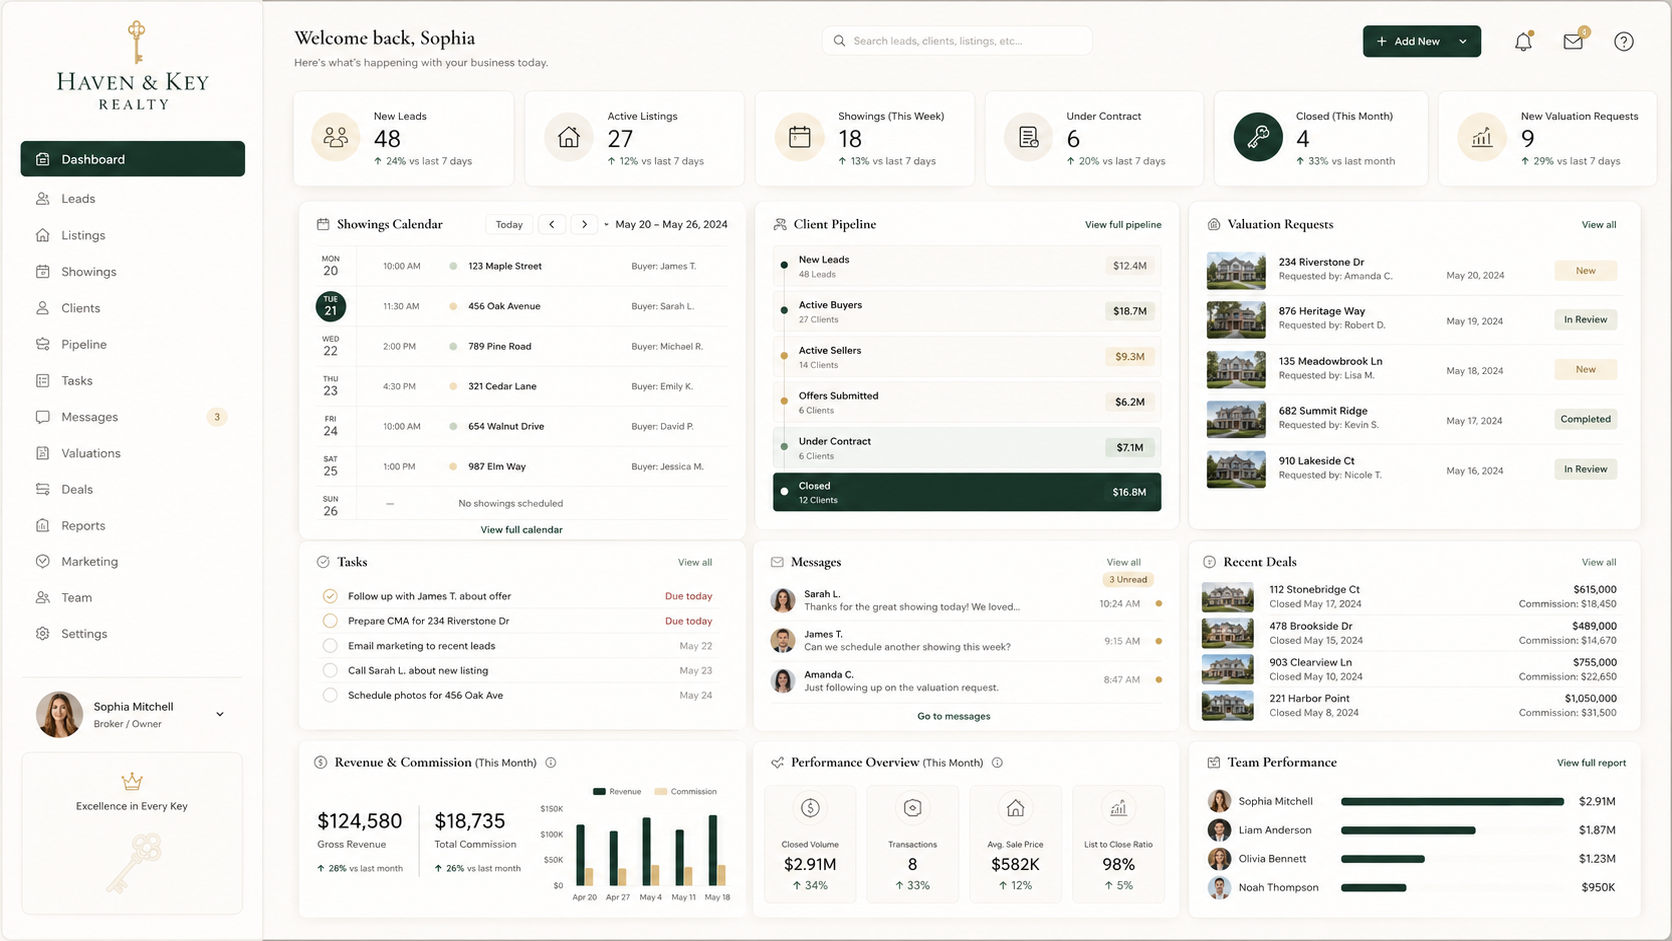Open the notifications bell
This screenshot has width=1672, height=941.
[1523, 41]
